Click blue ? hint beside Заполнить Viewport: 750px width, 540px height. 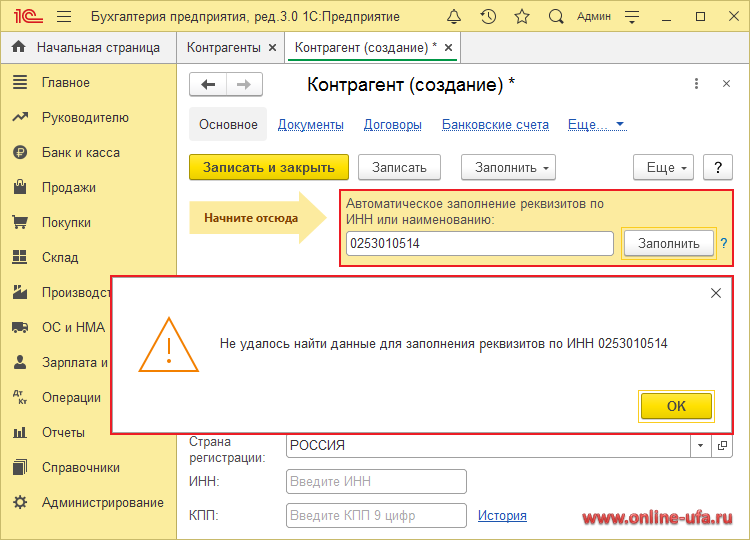tap(724, 243)
